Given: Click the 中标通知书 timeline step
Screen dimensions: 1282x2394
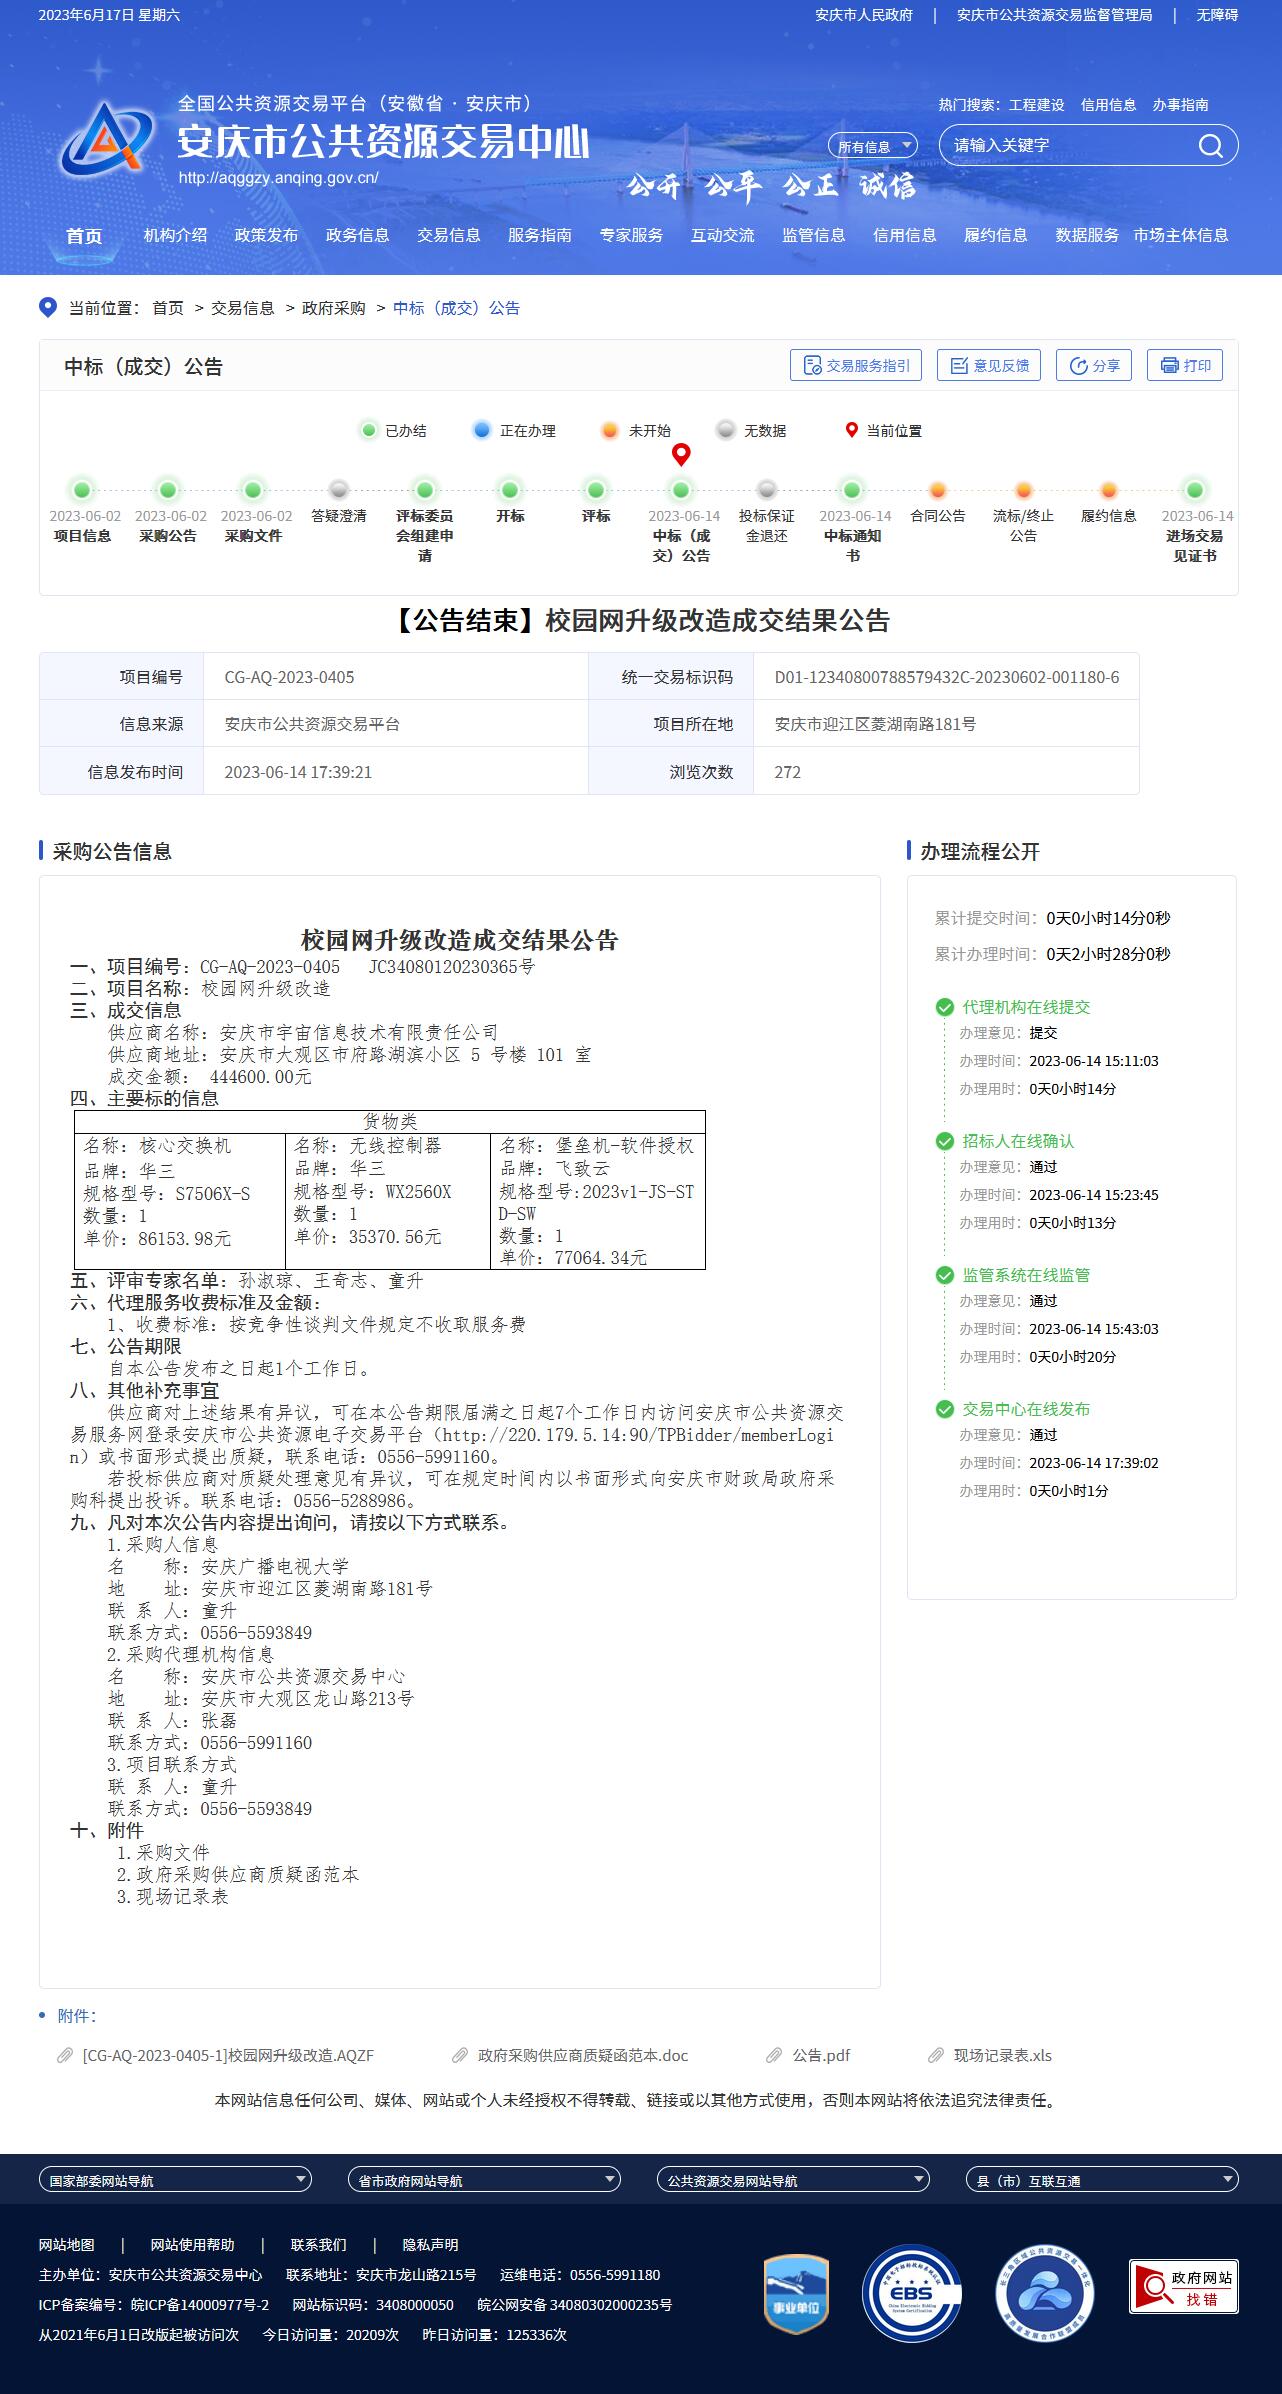Looking at the screenshot, I should click(x=852, y=490).
